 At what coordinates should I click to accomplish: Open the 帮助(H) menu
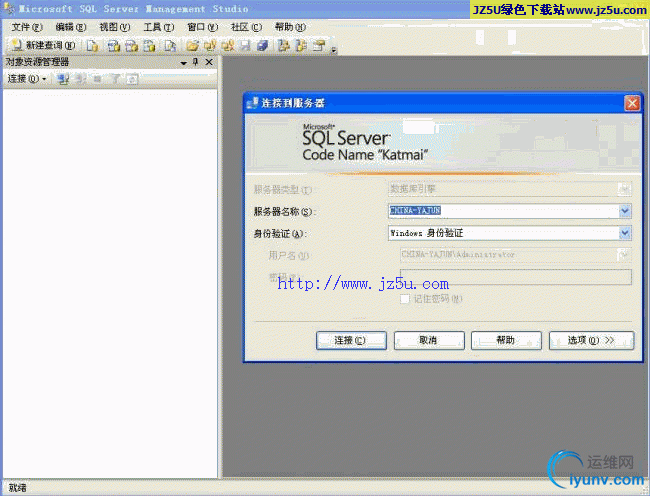pyautogui.click(x=290, y=27)
